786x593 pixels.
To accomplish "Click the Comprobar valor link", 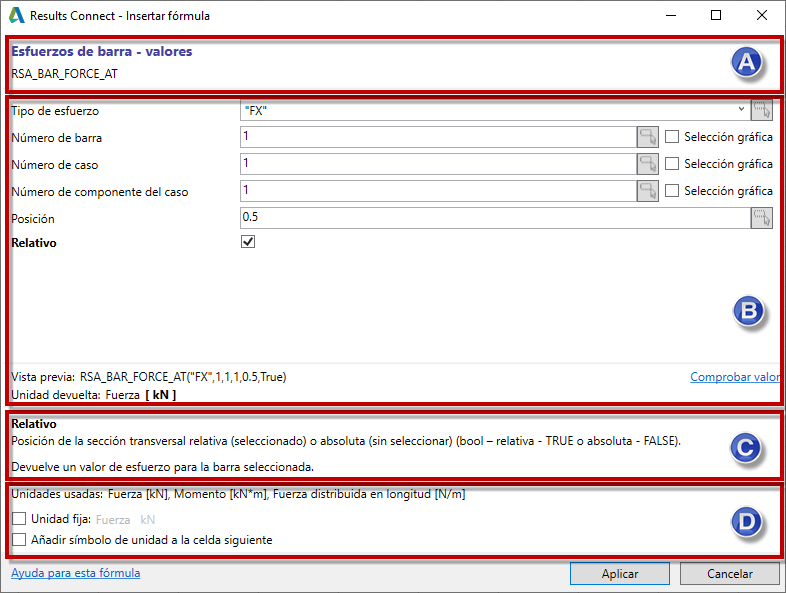I will [x=735, y=377].
